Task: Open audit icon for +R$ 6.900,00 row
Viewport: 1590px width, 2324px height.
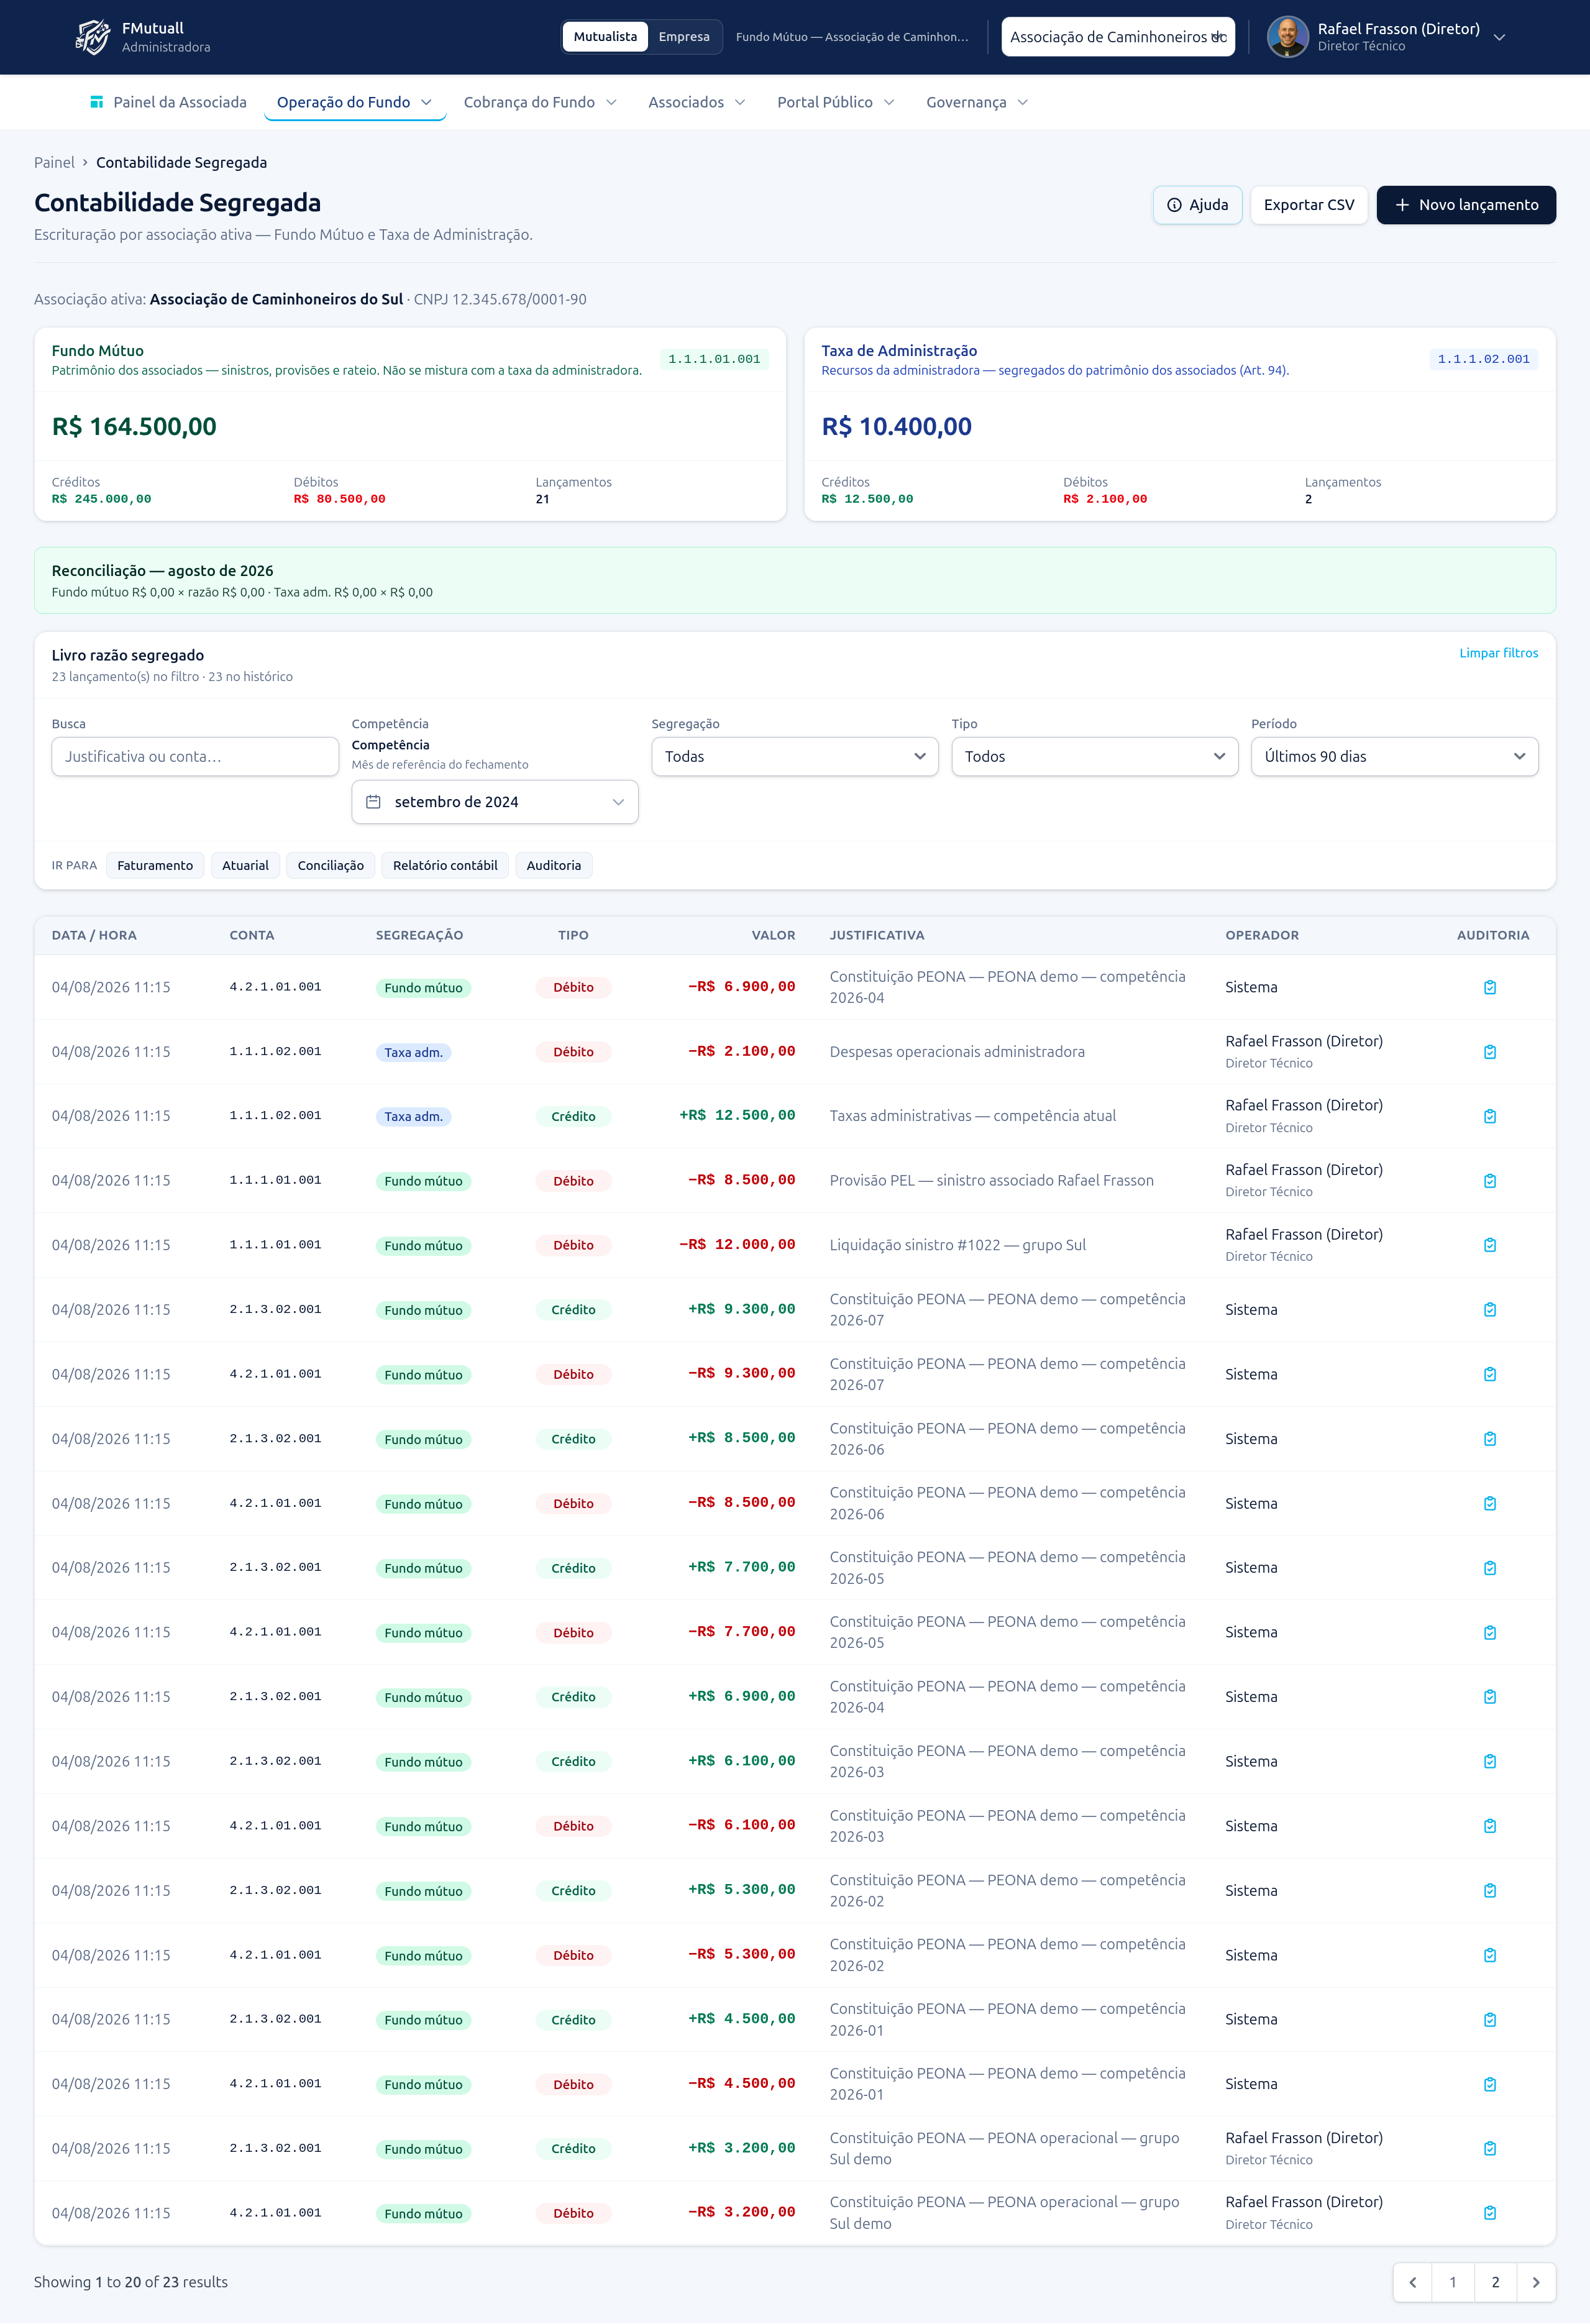Action: 1490,1697
